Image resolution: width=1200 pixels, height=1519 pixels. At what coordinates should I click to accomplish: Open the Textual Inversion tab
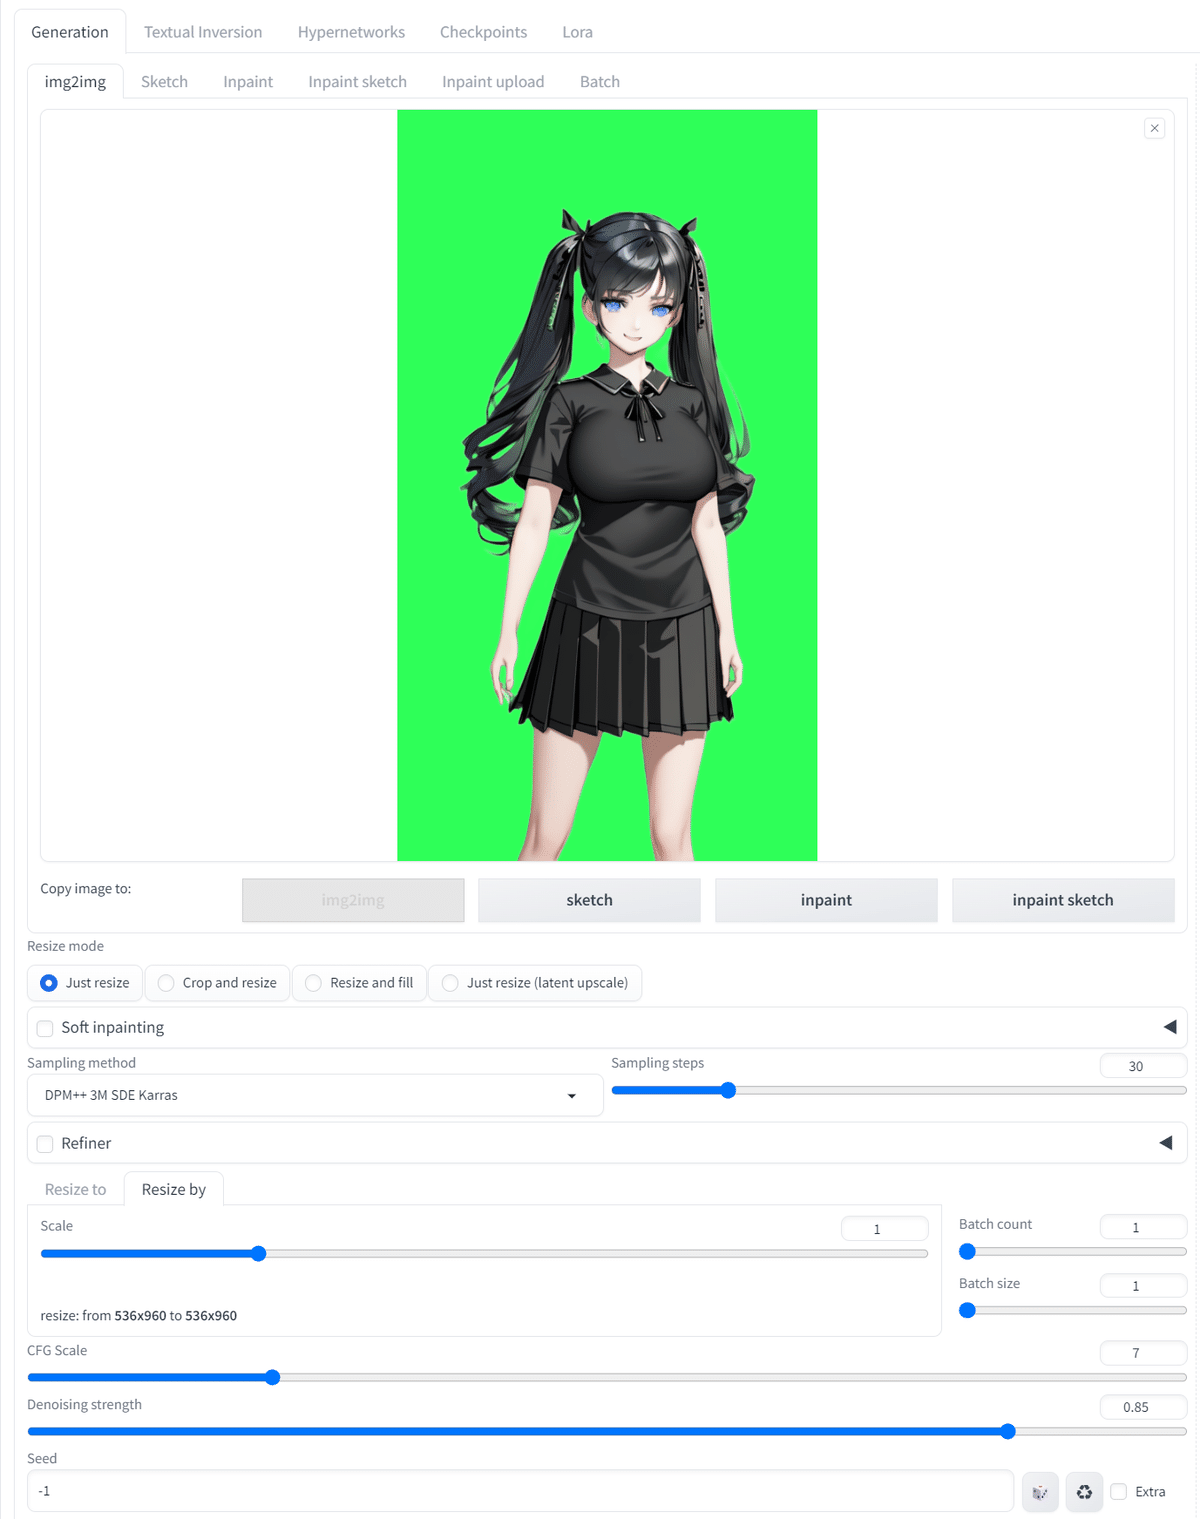pos(202,31)
